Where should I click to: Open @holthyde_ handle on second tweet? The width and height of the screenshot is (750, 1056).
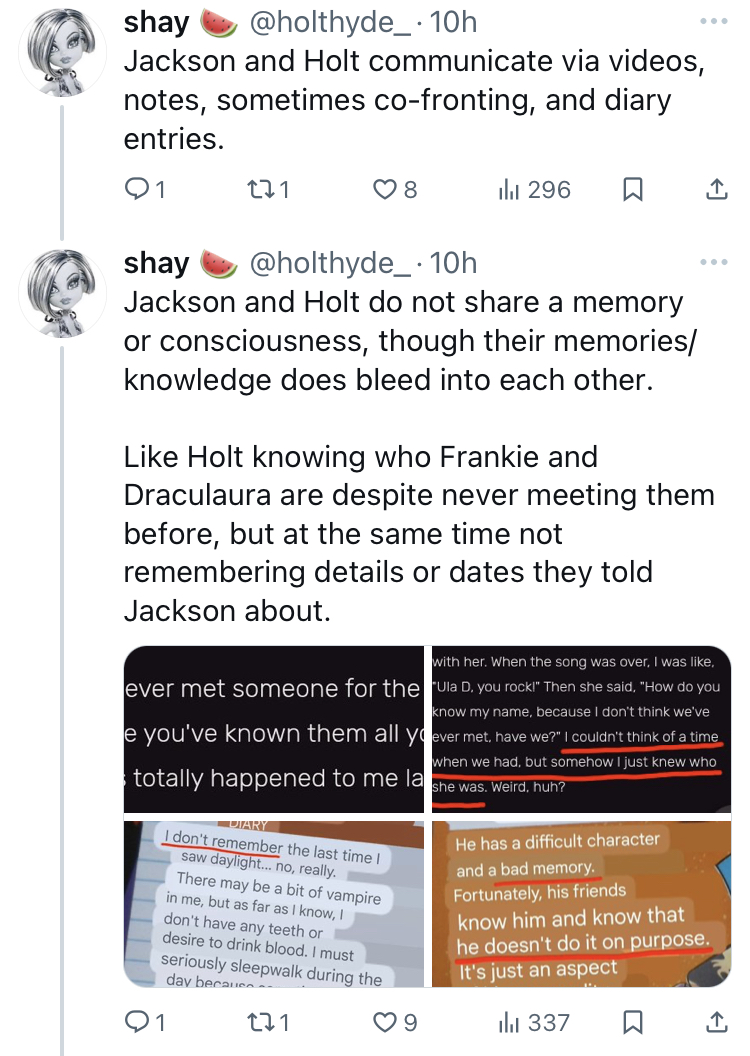coord(330,263)
